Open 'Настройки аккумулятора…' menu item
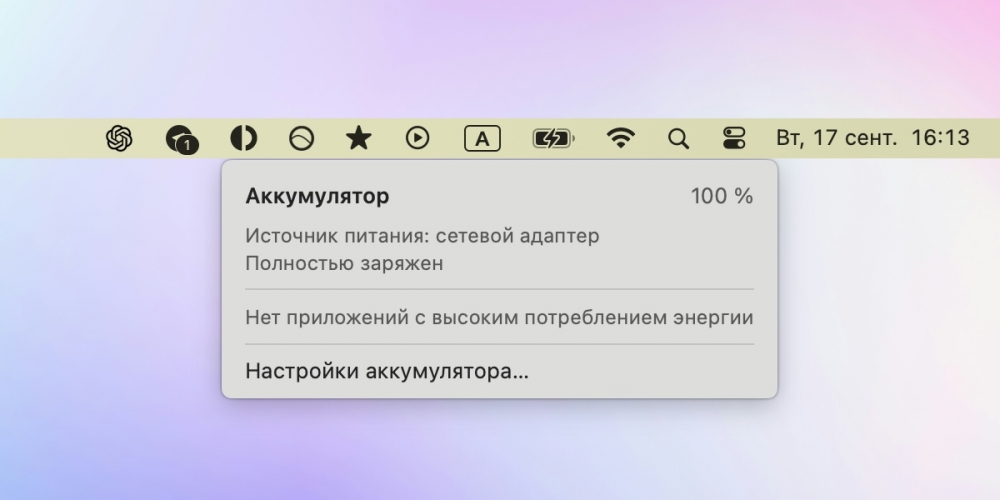 tap(387, 371)
